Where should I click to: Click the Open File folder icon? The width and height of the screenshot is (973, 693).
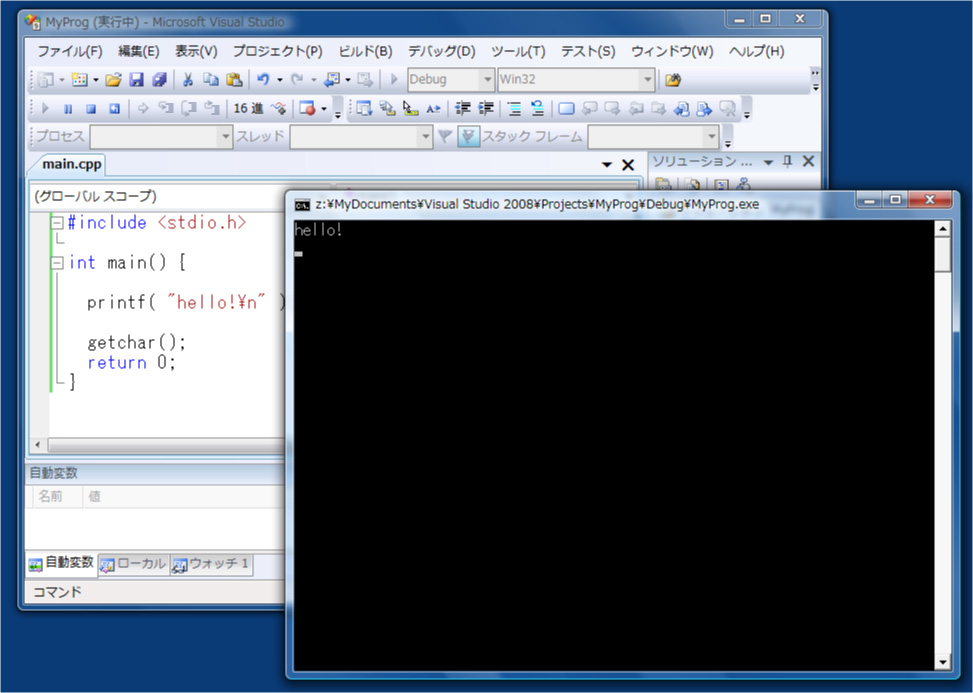point(113,80)
